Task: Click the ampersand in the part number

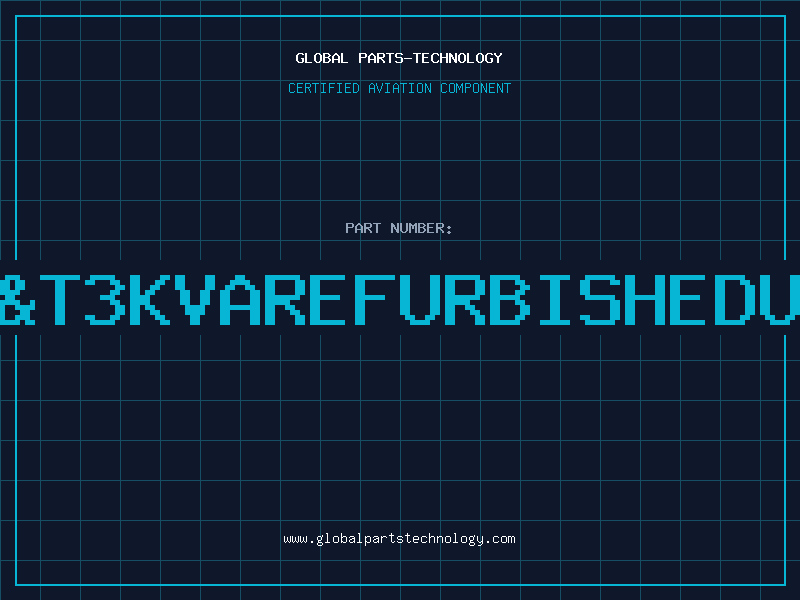Action: [x=17, y=300]
